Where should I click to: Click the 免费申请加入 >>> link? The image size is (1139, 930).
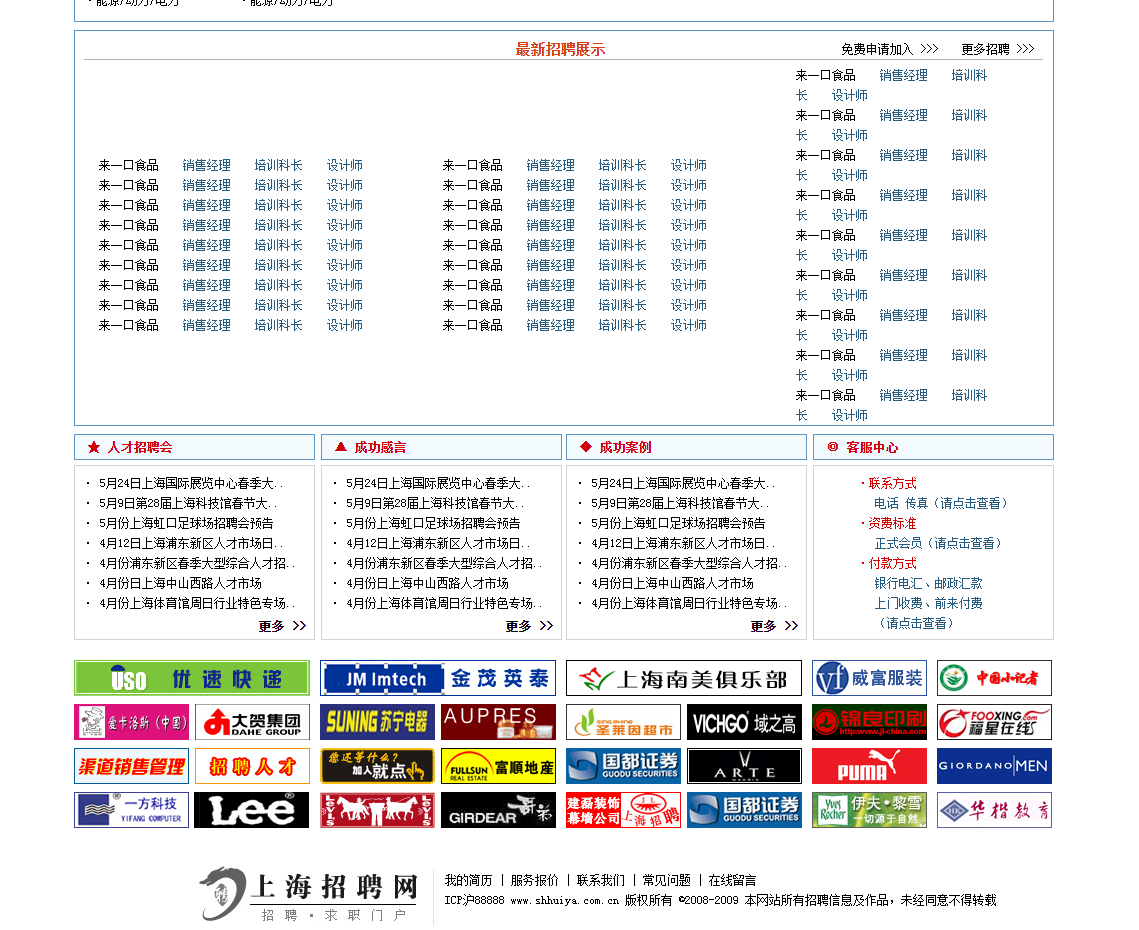point(890,49)
